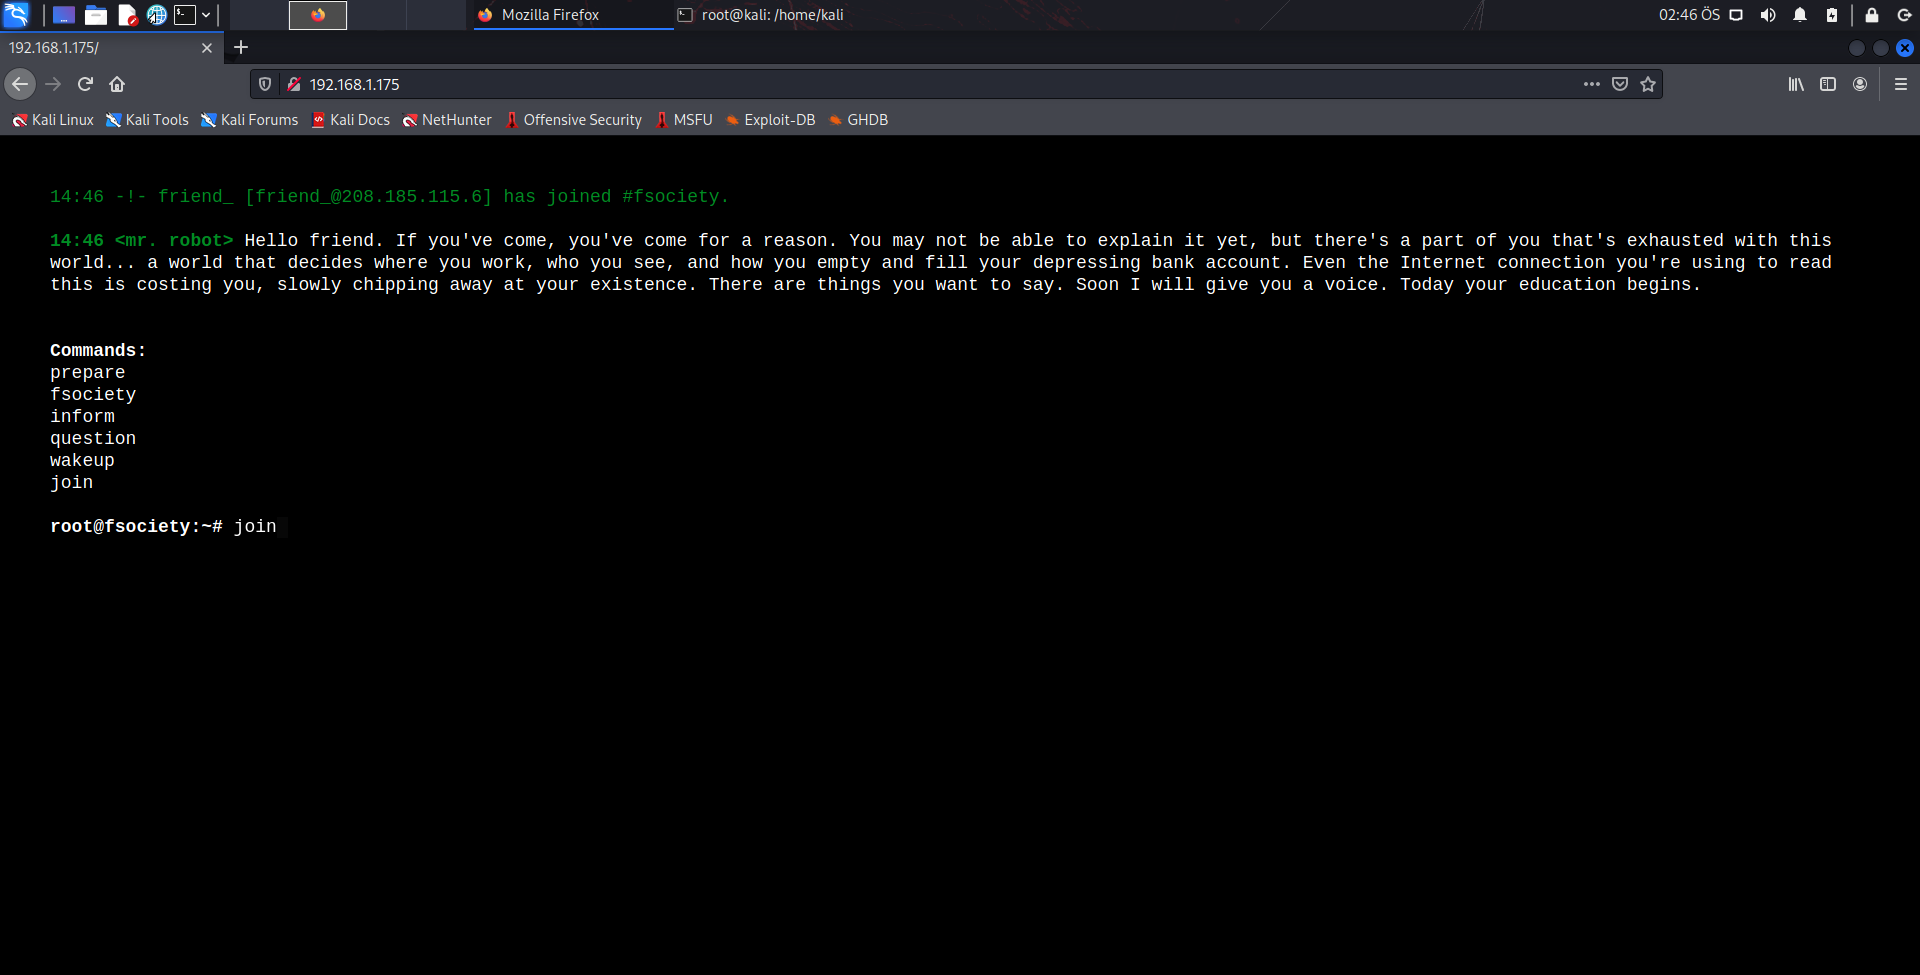The image size is (1920, 975).
Task: Click the 'question' command text
Action: coord(93,439)
